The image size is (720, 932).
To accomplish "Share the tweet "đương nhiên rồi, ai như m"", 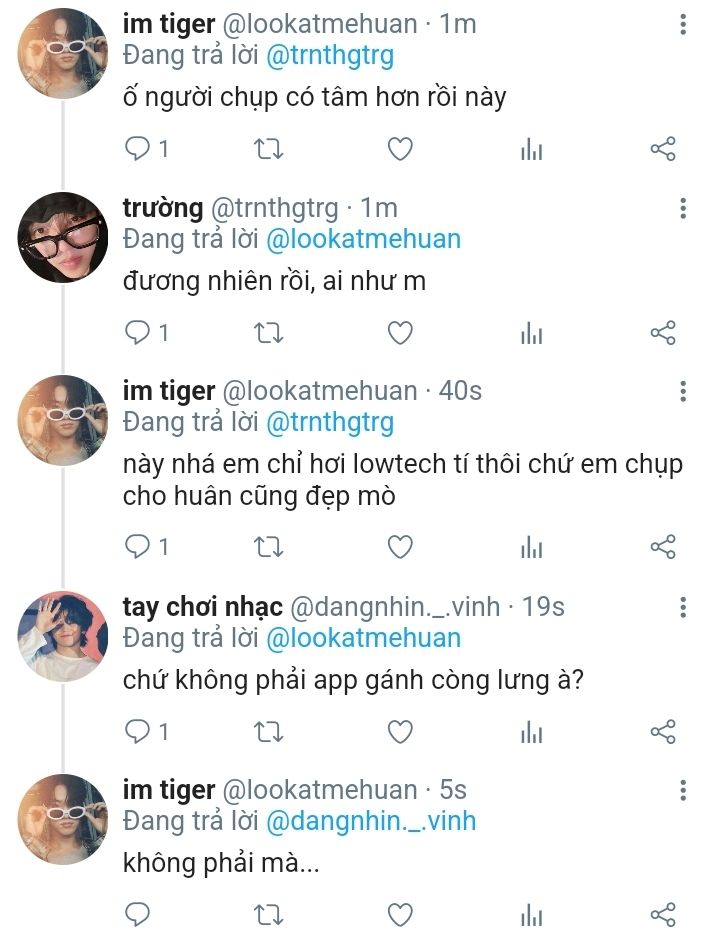I will 663,333.
